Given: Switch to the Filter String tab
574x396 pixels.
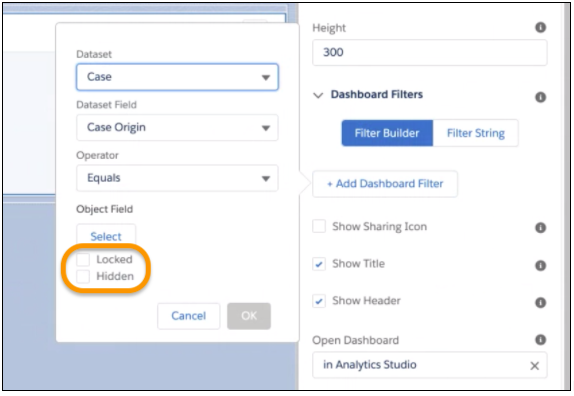Looking at the screenshot, I should tap(476, 133).
